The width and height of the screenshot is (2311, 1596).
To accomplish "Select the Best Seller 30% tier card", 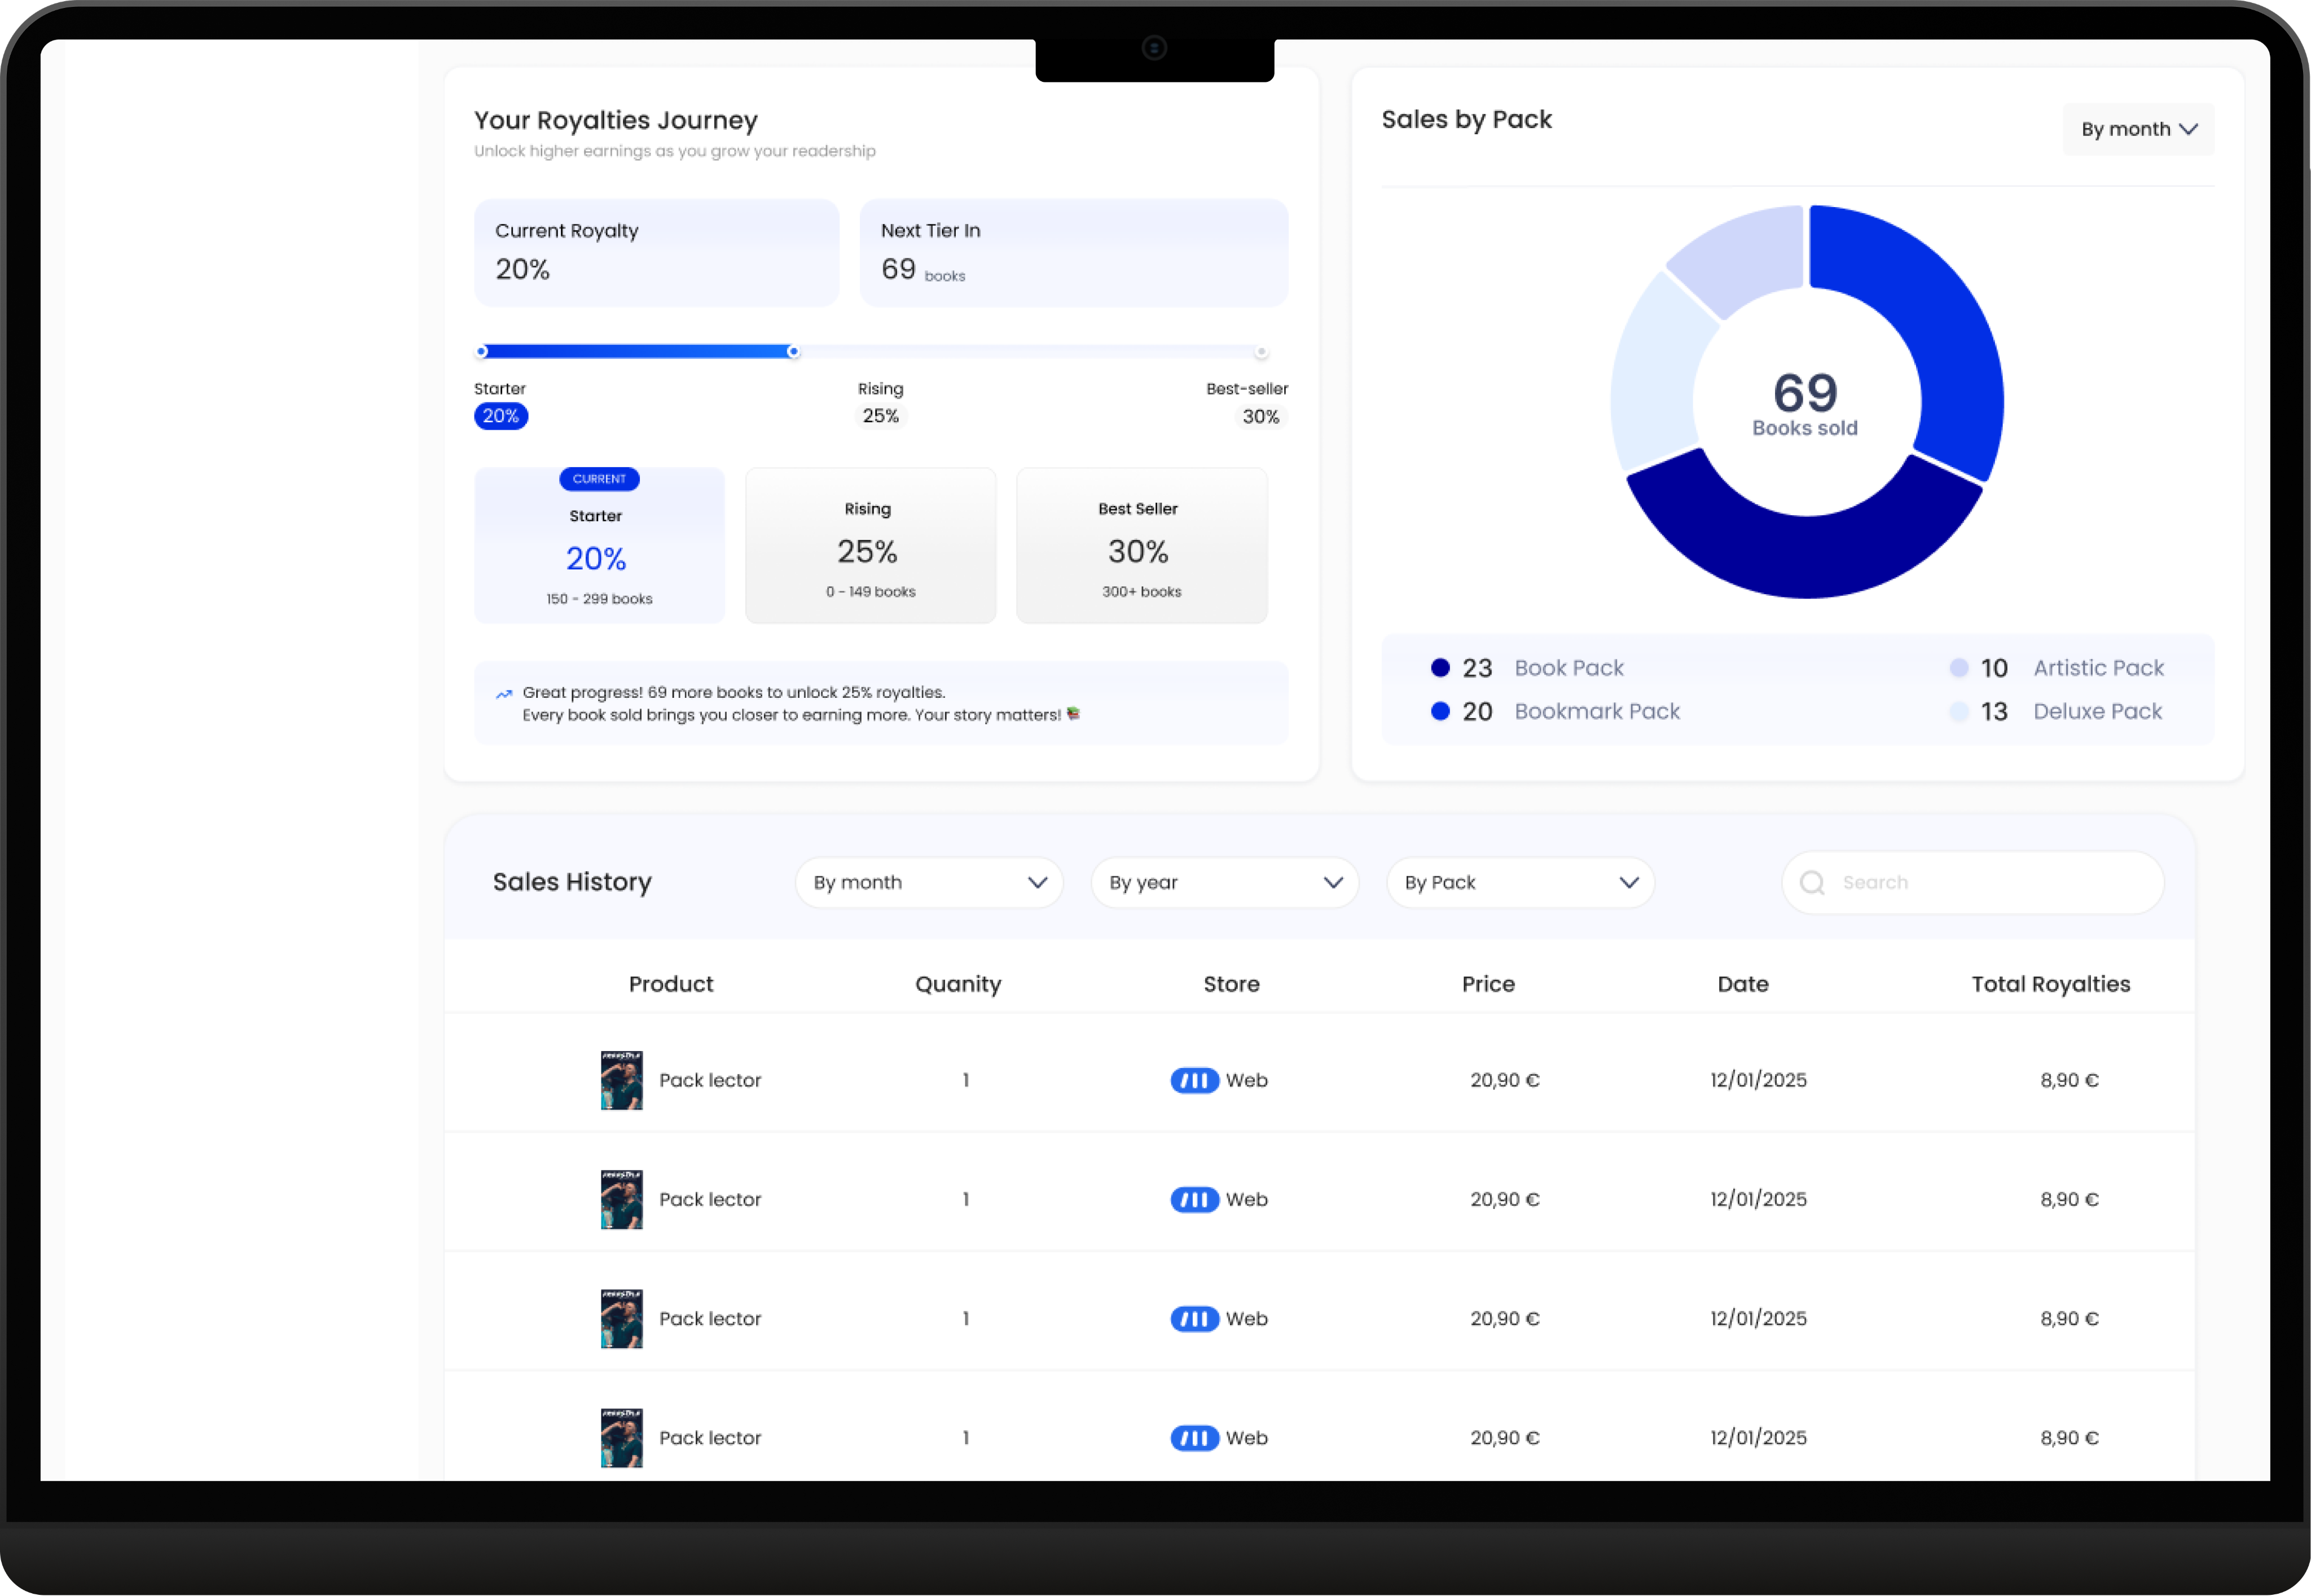I will (1141, 546).
